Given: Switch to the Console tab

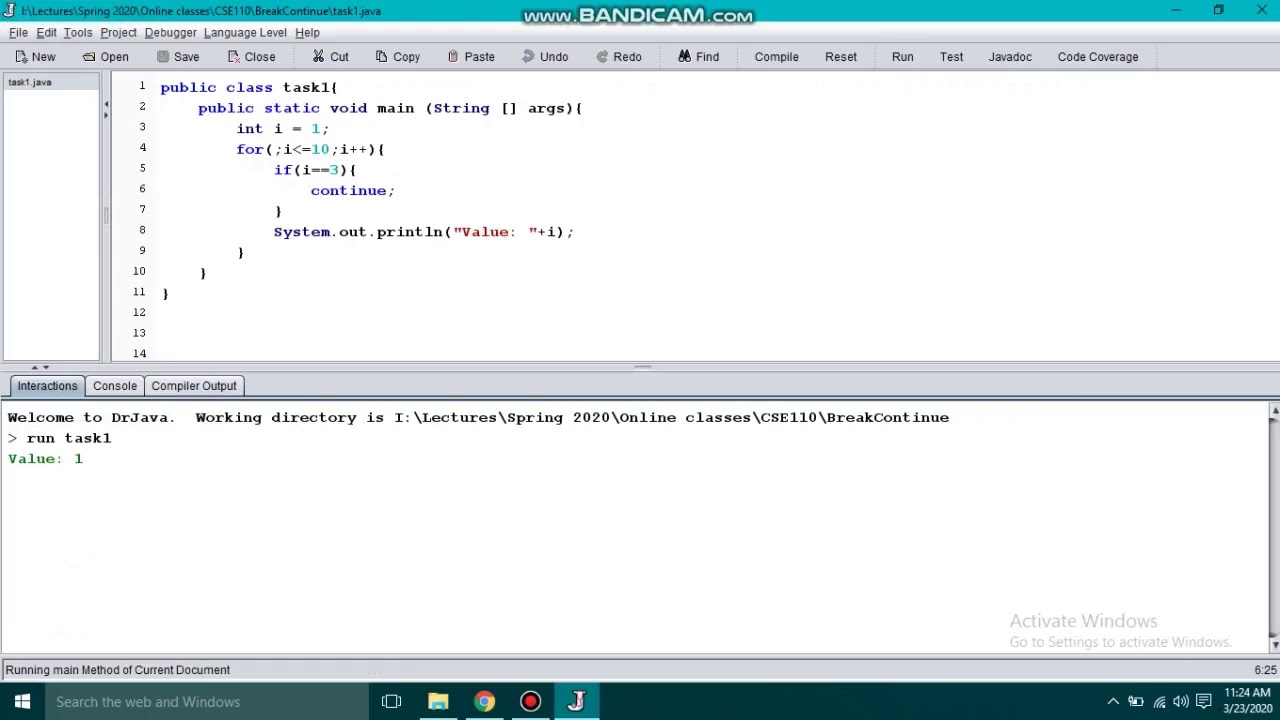Looking at the screenshot, I should pyautogui.click(x=115, y=386).
